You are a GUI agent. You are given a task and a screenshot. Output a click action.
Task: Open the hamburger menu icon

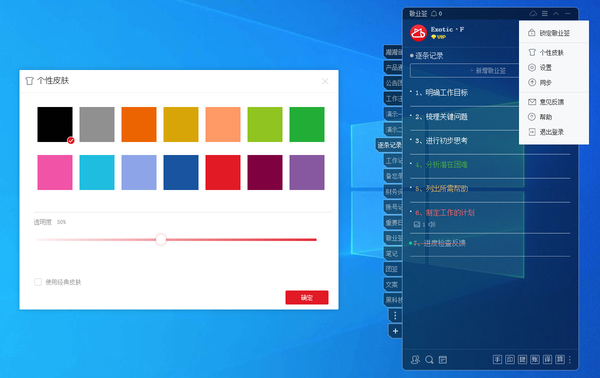[x=545, y=14]
